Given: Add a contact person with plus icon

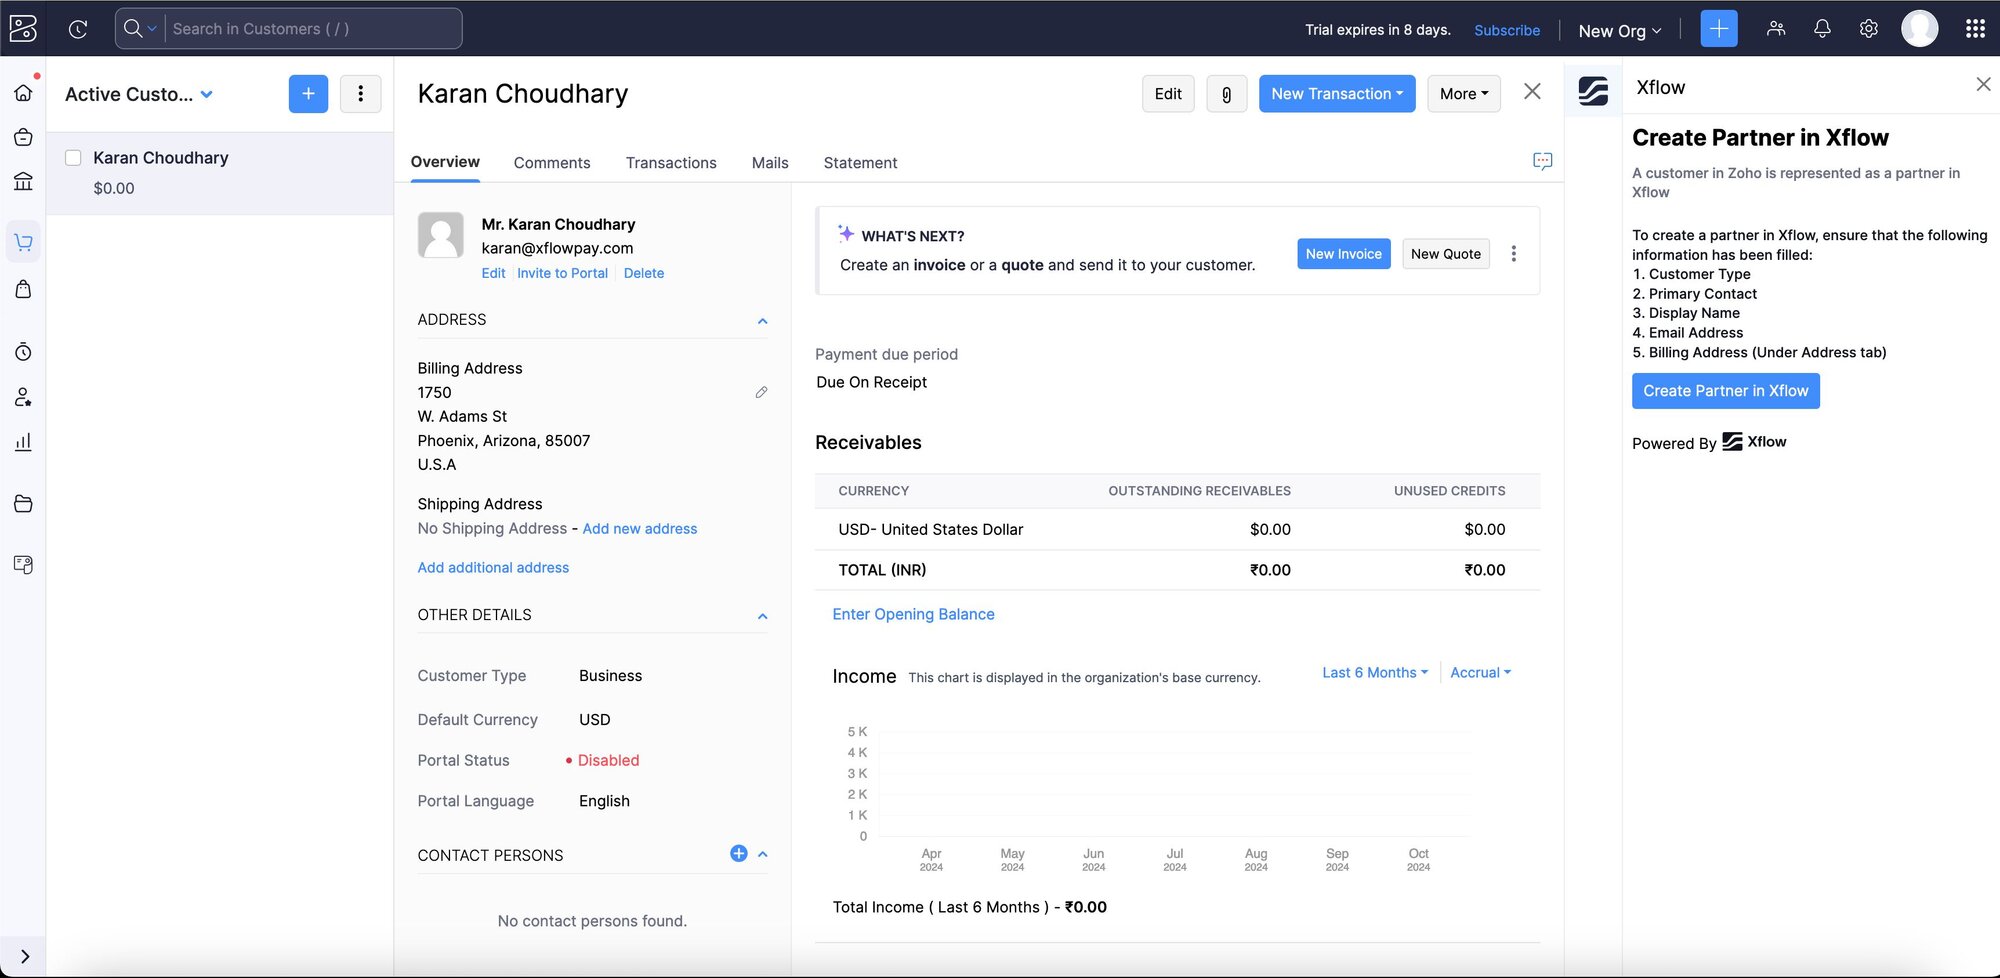Looking at the screenshot, I should [x=738, y=853].
